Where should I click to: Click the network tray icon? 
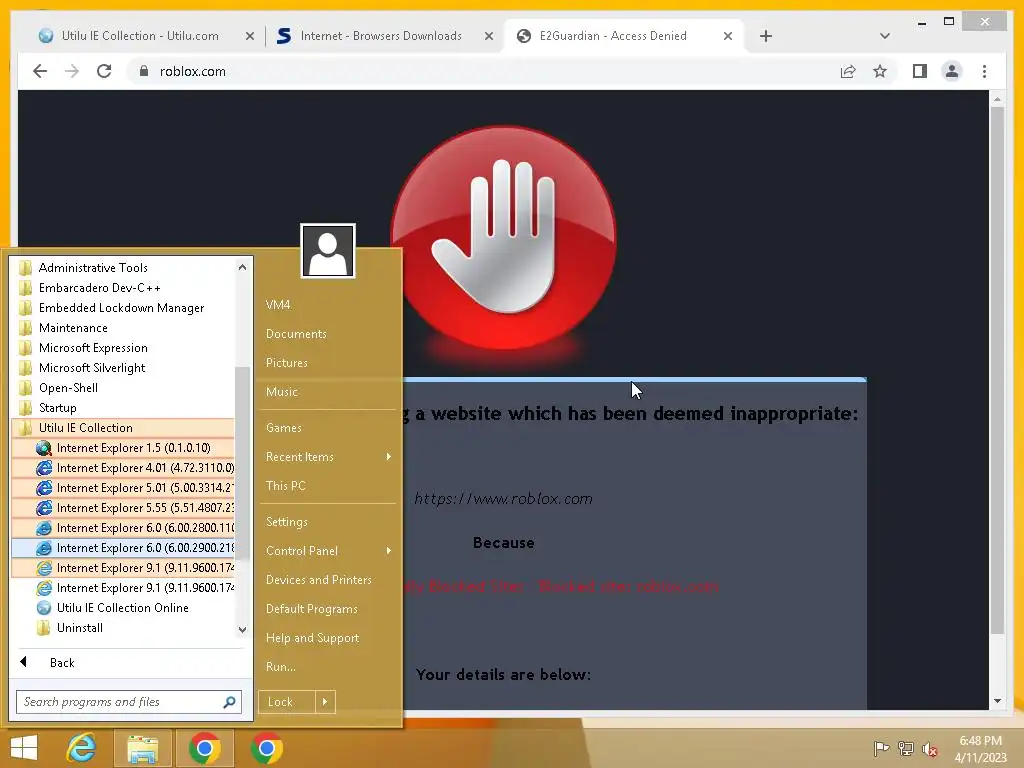[906, 749]
